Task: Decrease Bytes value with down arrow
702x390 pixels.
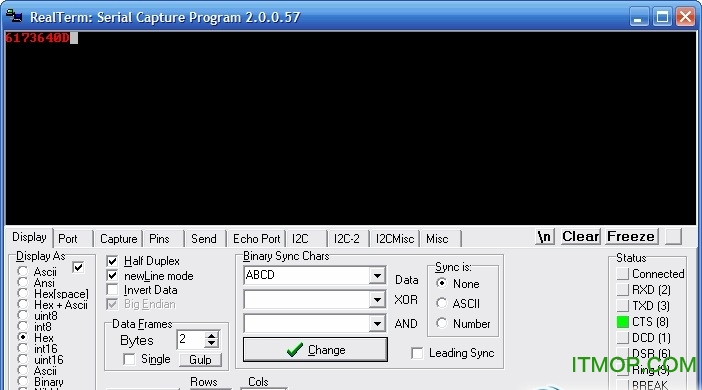Action: tap(211, 343)
